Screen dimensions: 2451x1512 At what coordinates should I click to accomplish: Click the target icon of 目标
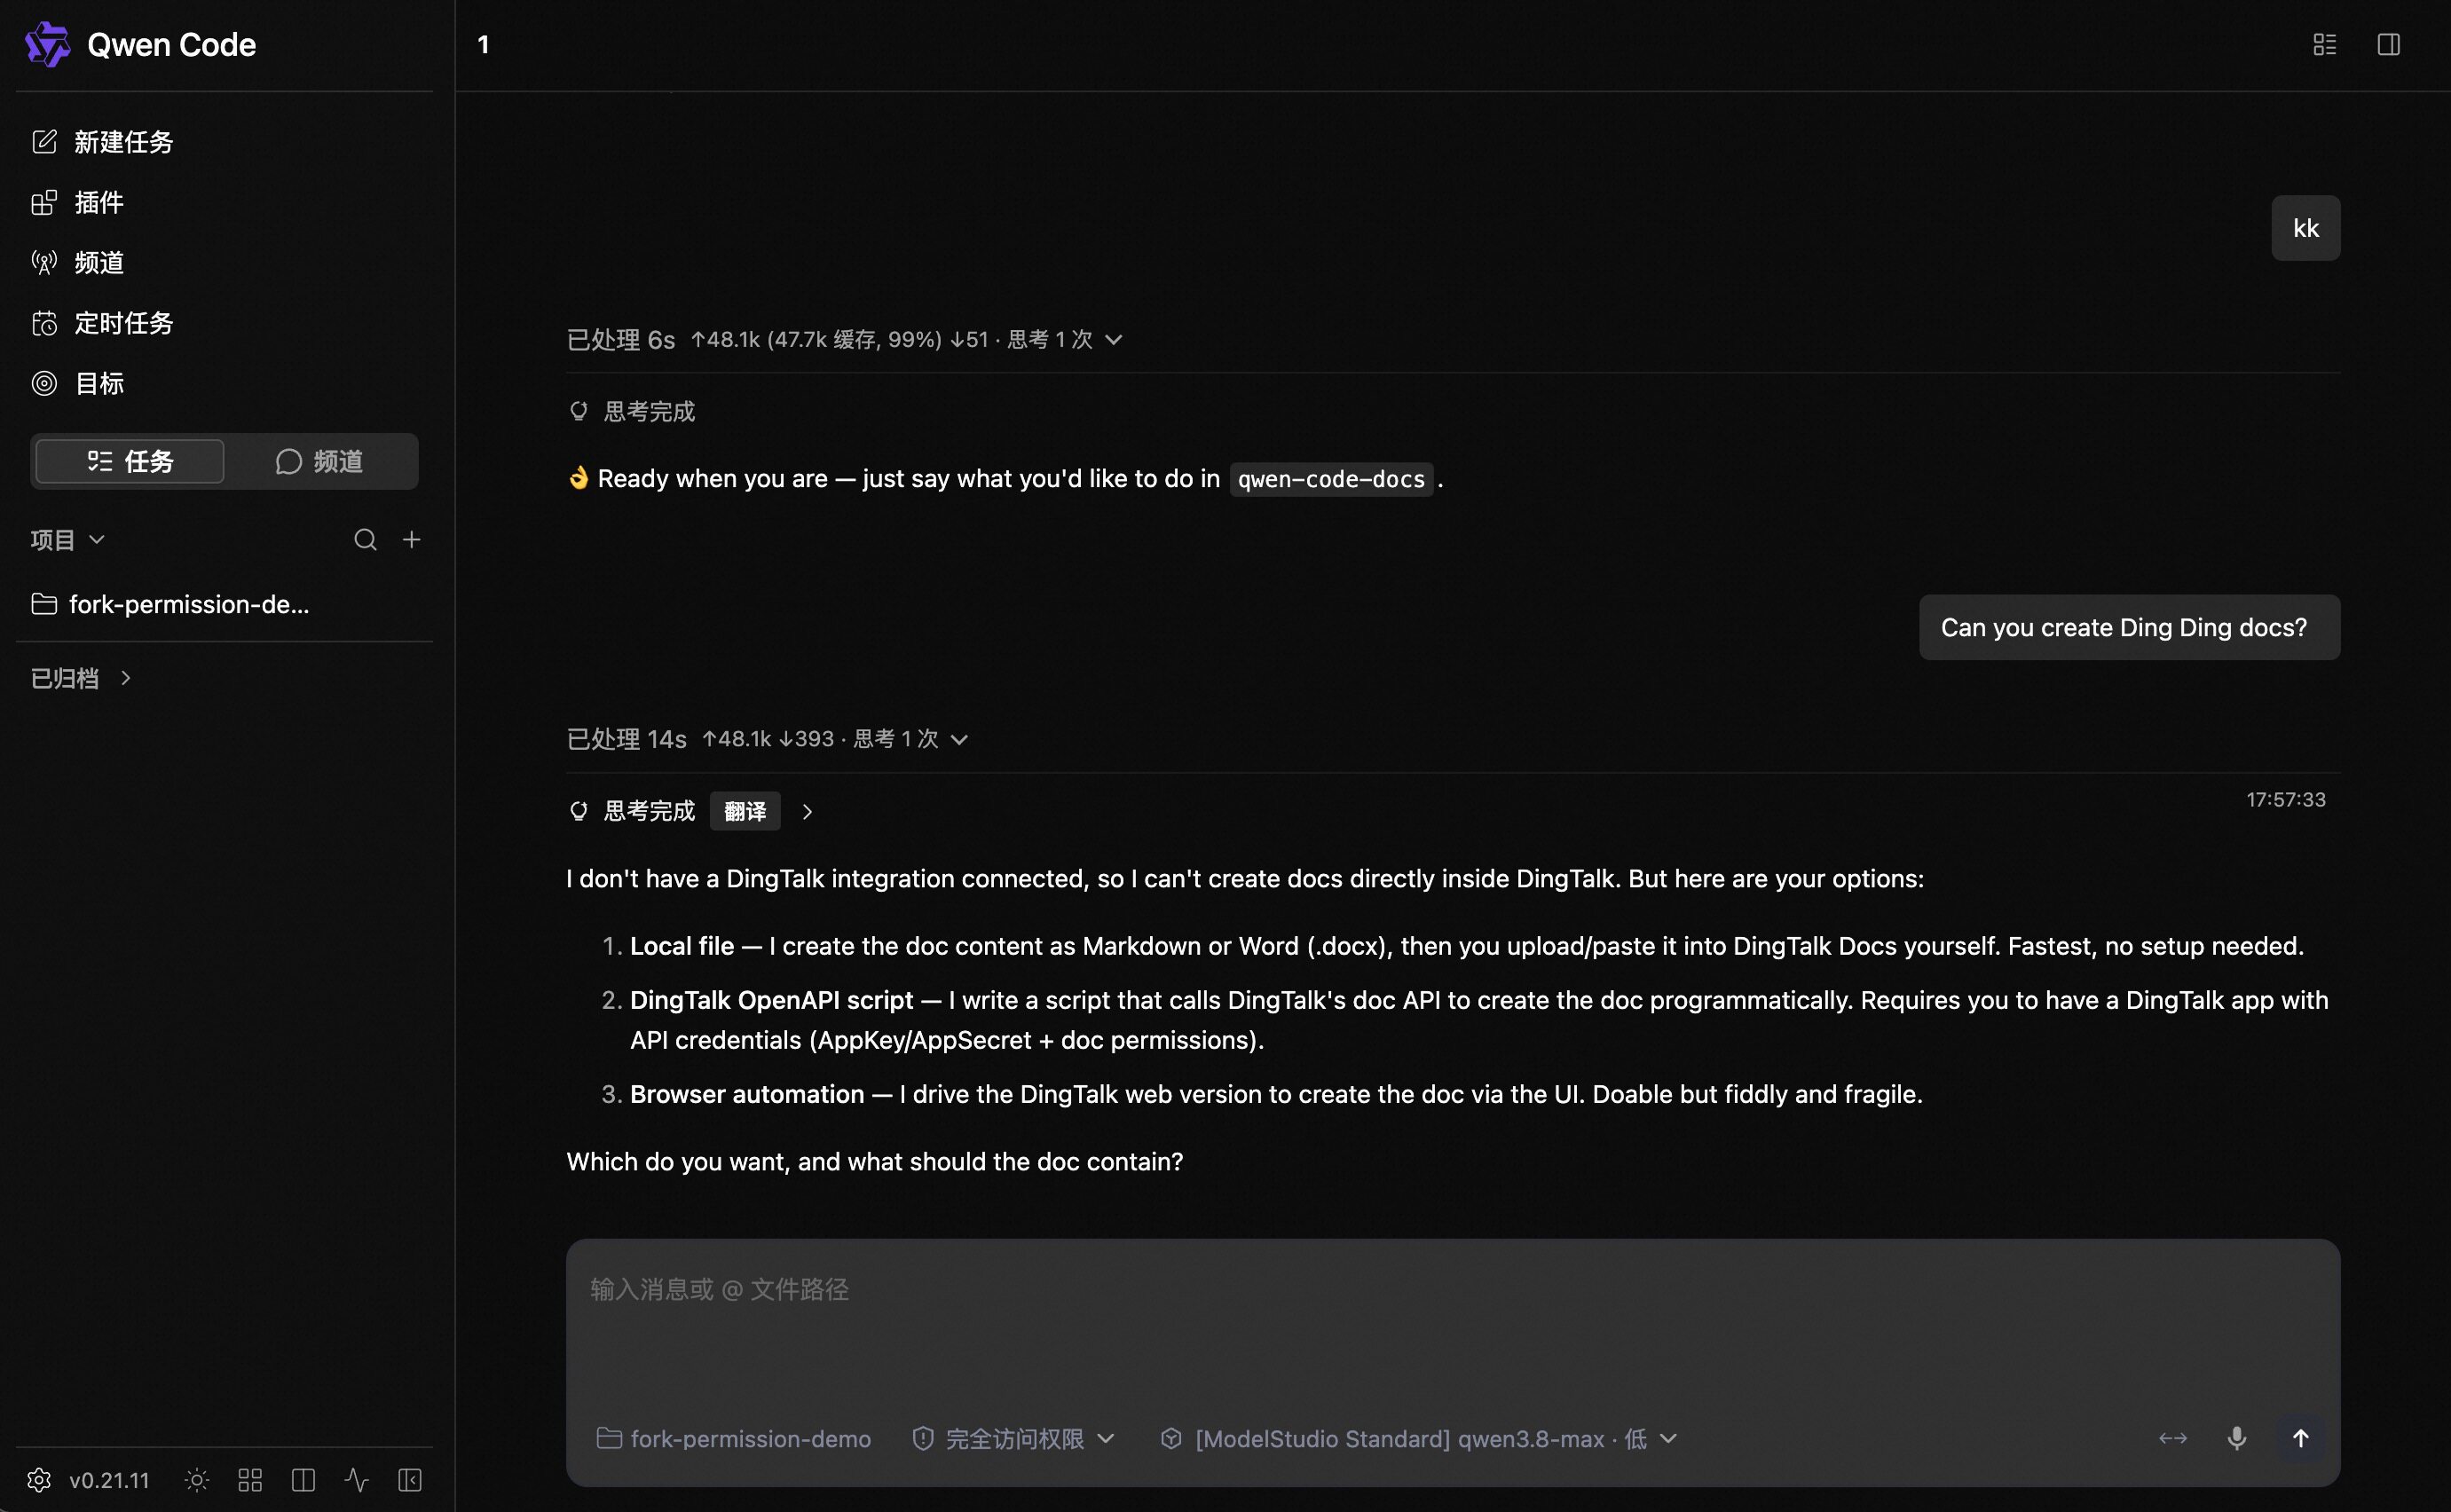tap(44, 383)
